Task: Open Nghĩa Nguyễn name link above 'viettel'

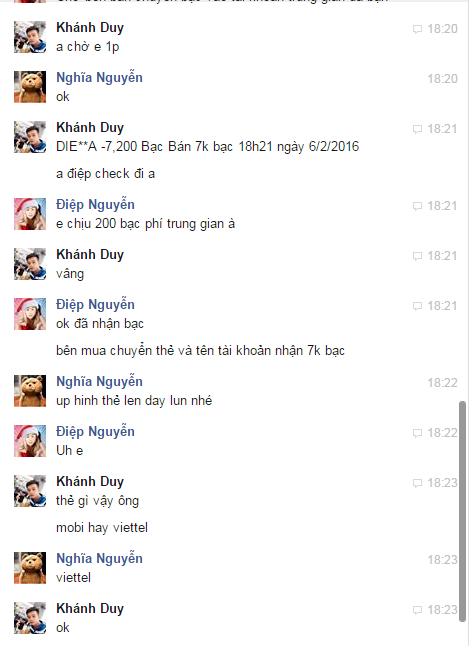Action: (x=99, y=559)
